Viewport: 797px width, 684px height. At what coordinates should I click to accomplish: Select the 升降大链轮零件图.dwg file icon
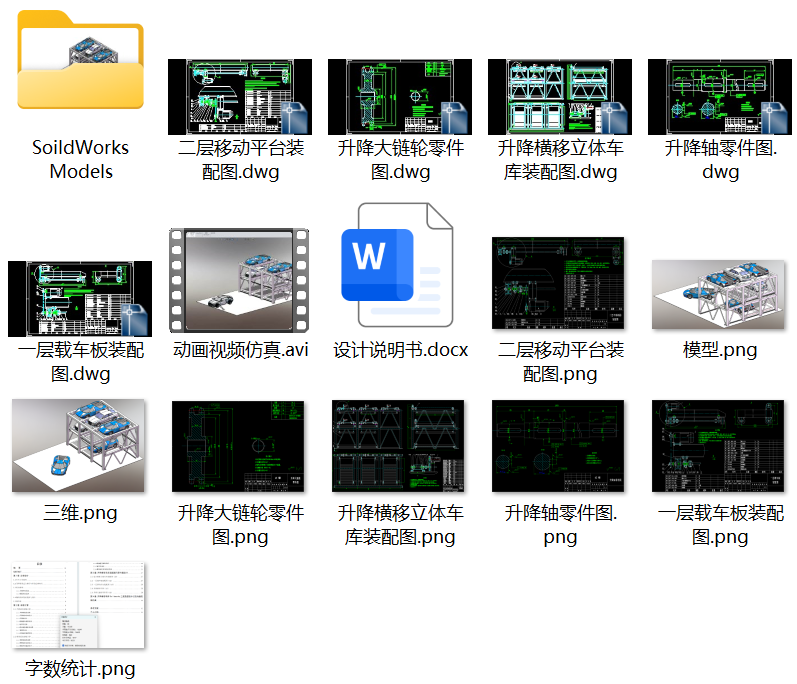[x=400, y=97]
